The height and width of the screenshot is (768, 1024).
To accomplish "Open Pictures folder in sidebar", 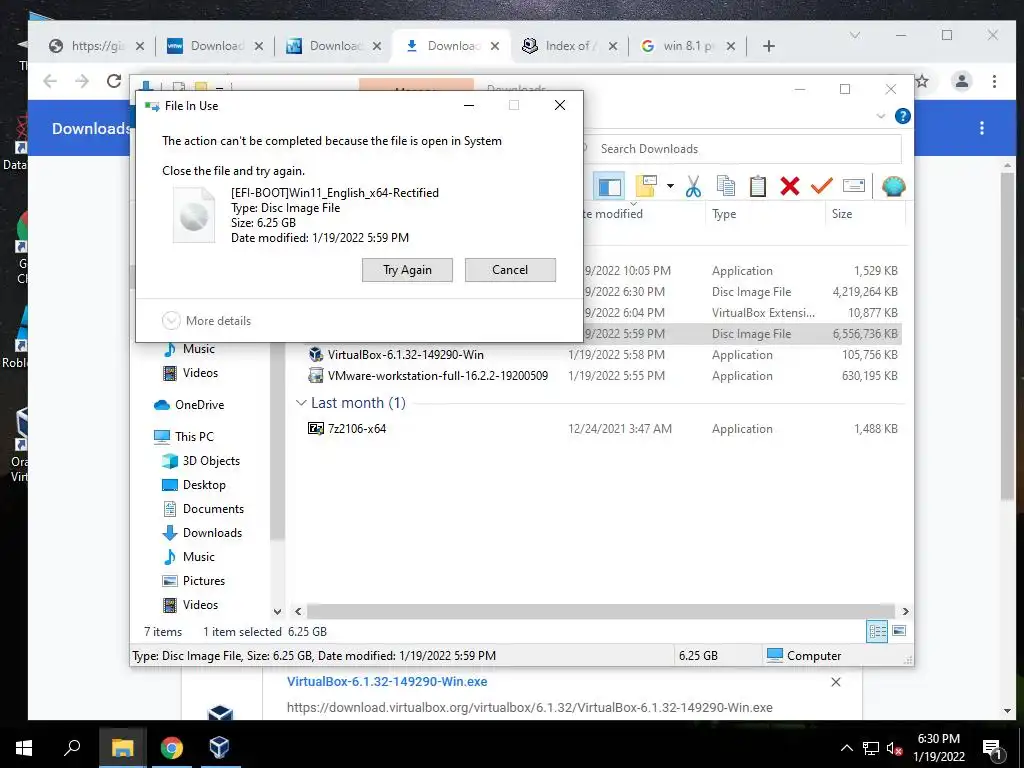I will tap(193, 581).
